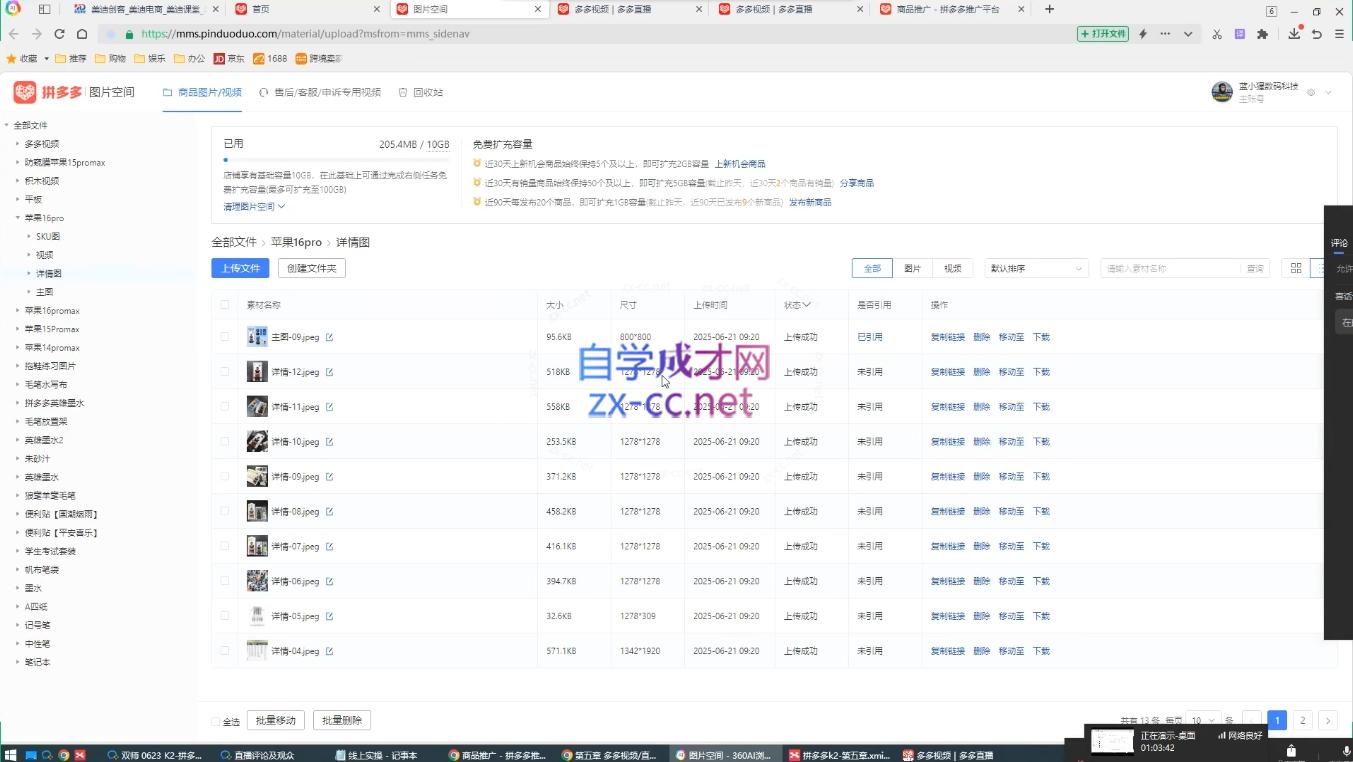Open the scissors screenshot tool in toolbar
The image size is (1353, 762).
point(1217,34)
